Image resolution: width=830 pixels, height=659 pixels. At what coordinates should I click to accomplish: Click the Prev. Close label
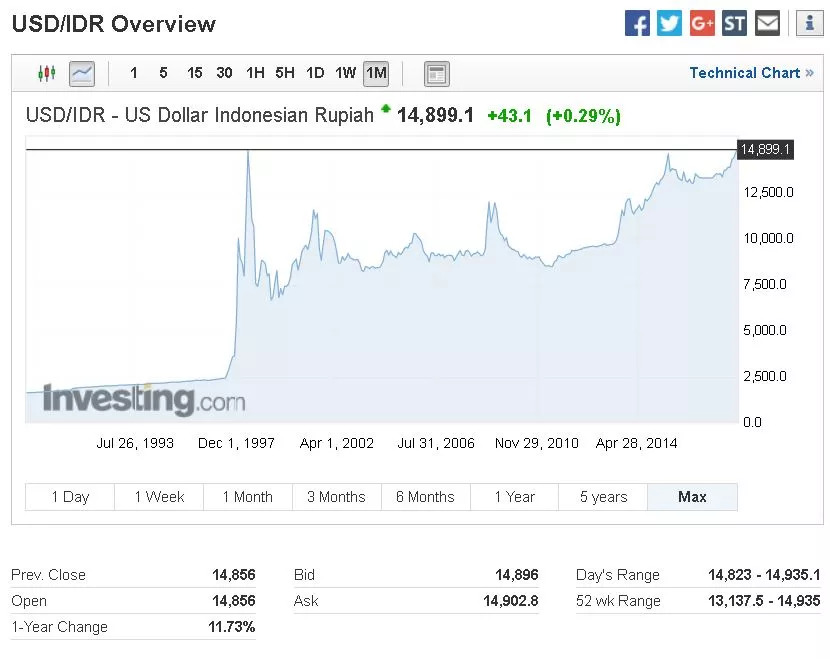click(x=48, y=575)
